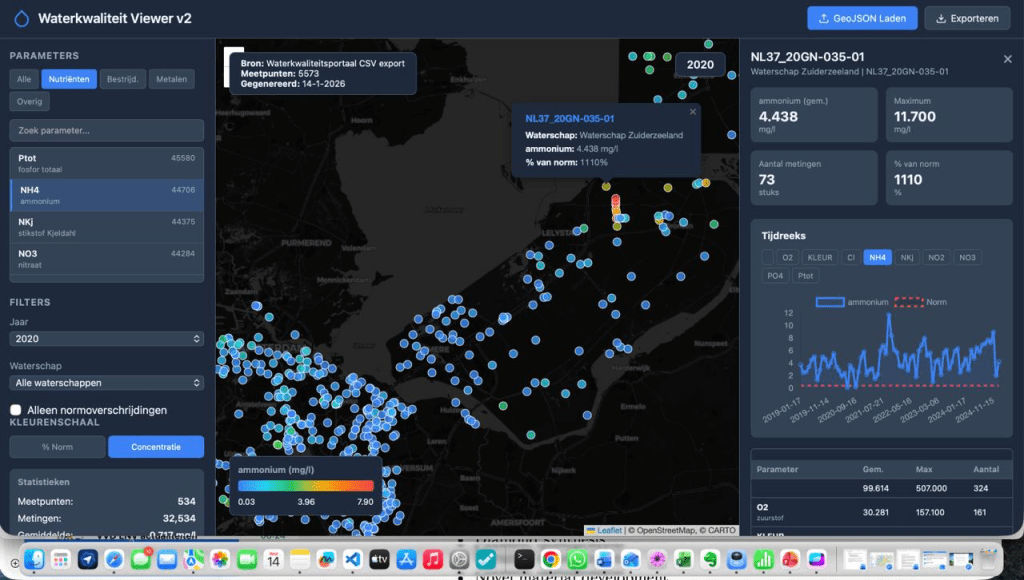Close the NL37_20GN-035-01 detail panel
Image resolution: width=1024 pixels, height=580 pixels.
click(1007, 59)
